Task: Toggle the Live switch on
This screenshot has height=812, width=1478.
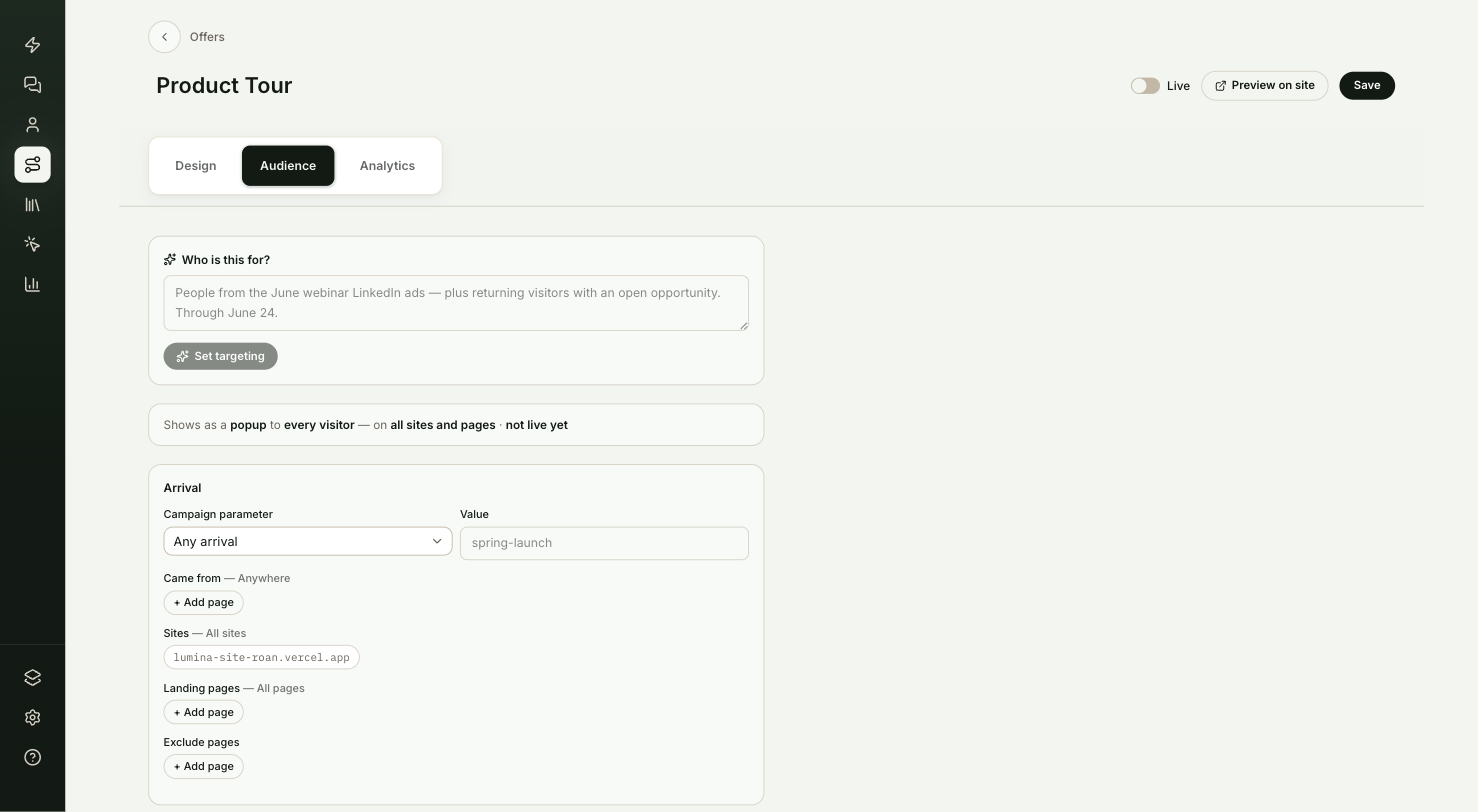Action: 1145,86
